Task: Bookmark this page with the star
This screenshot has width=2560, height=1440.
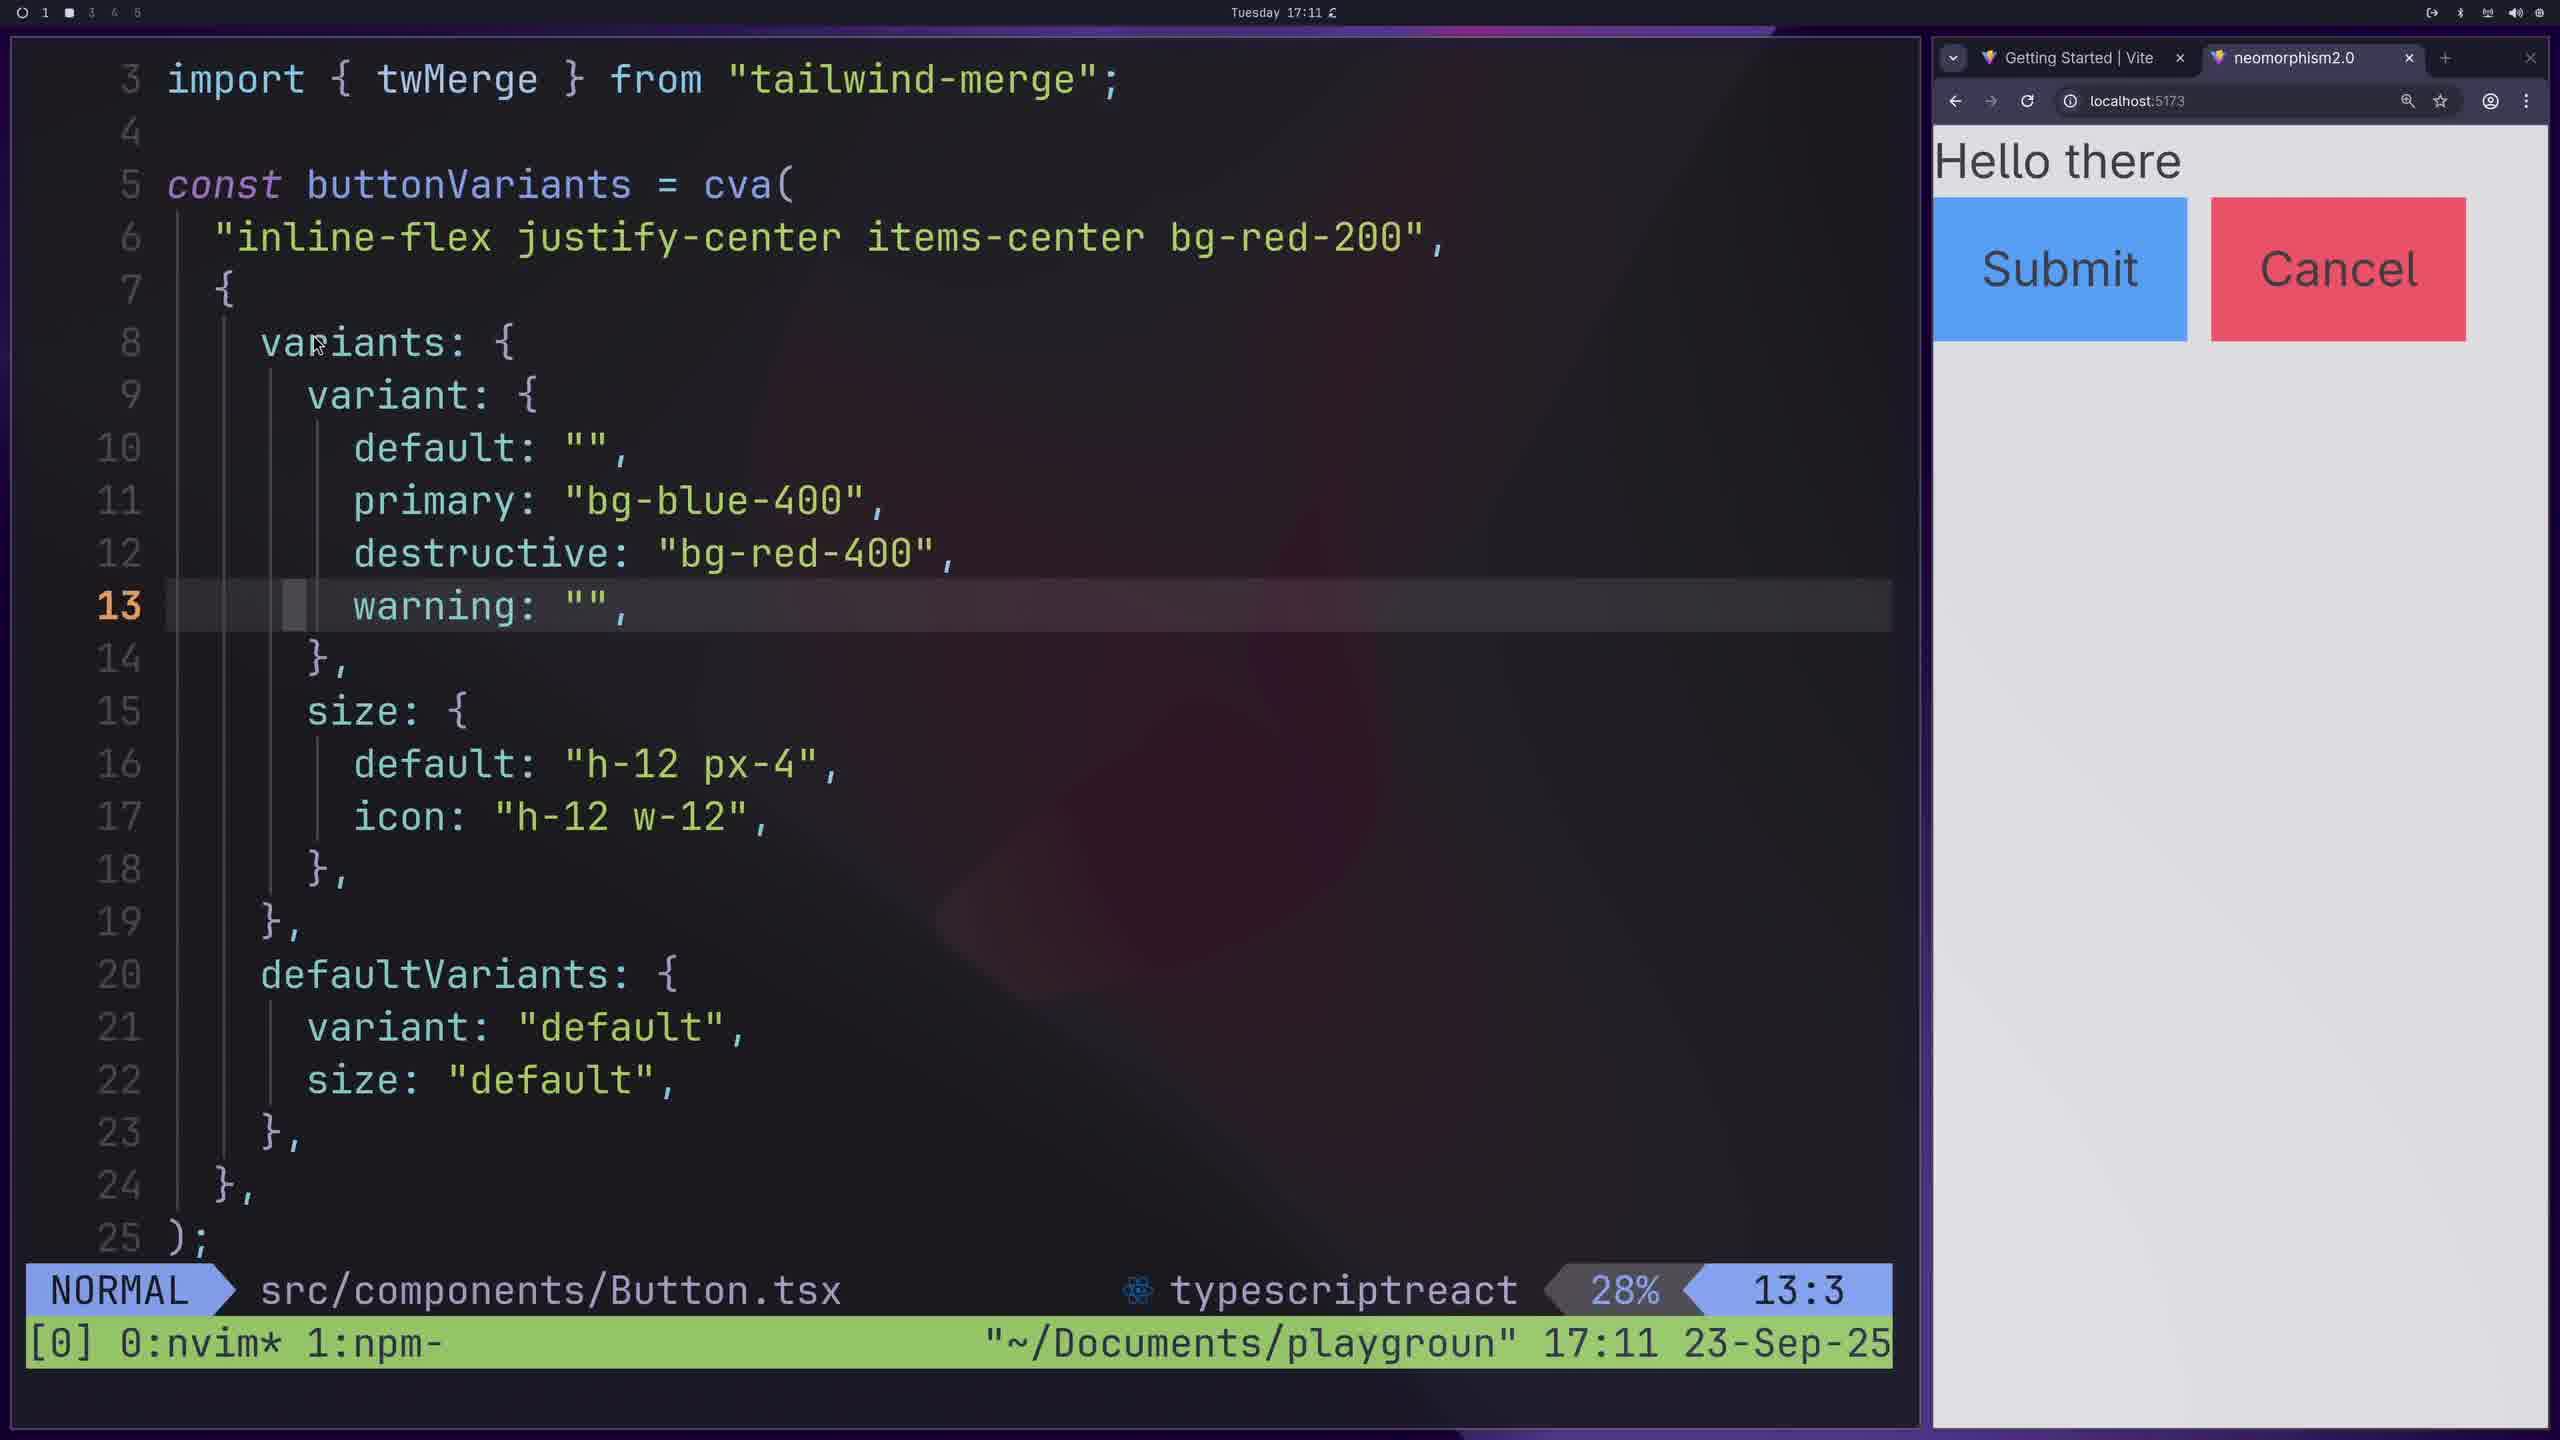Action: click(2440, 101)
